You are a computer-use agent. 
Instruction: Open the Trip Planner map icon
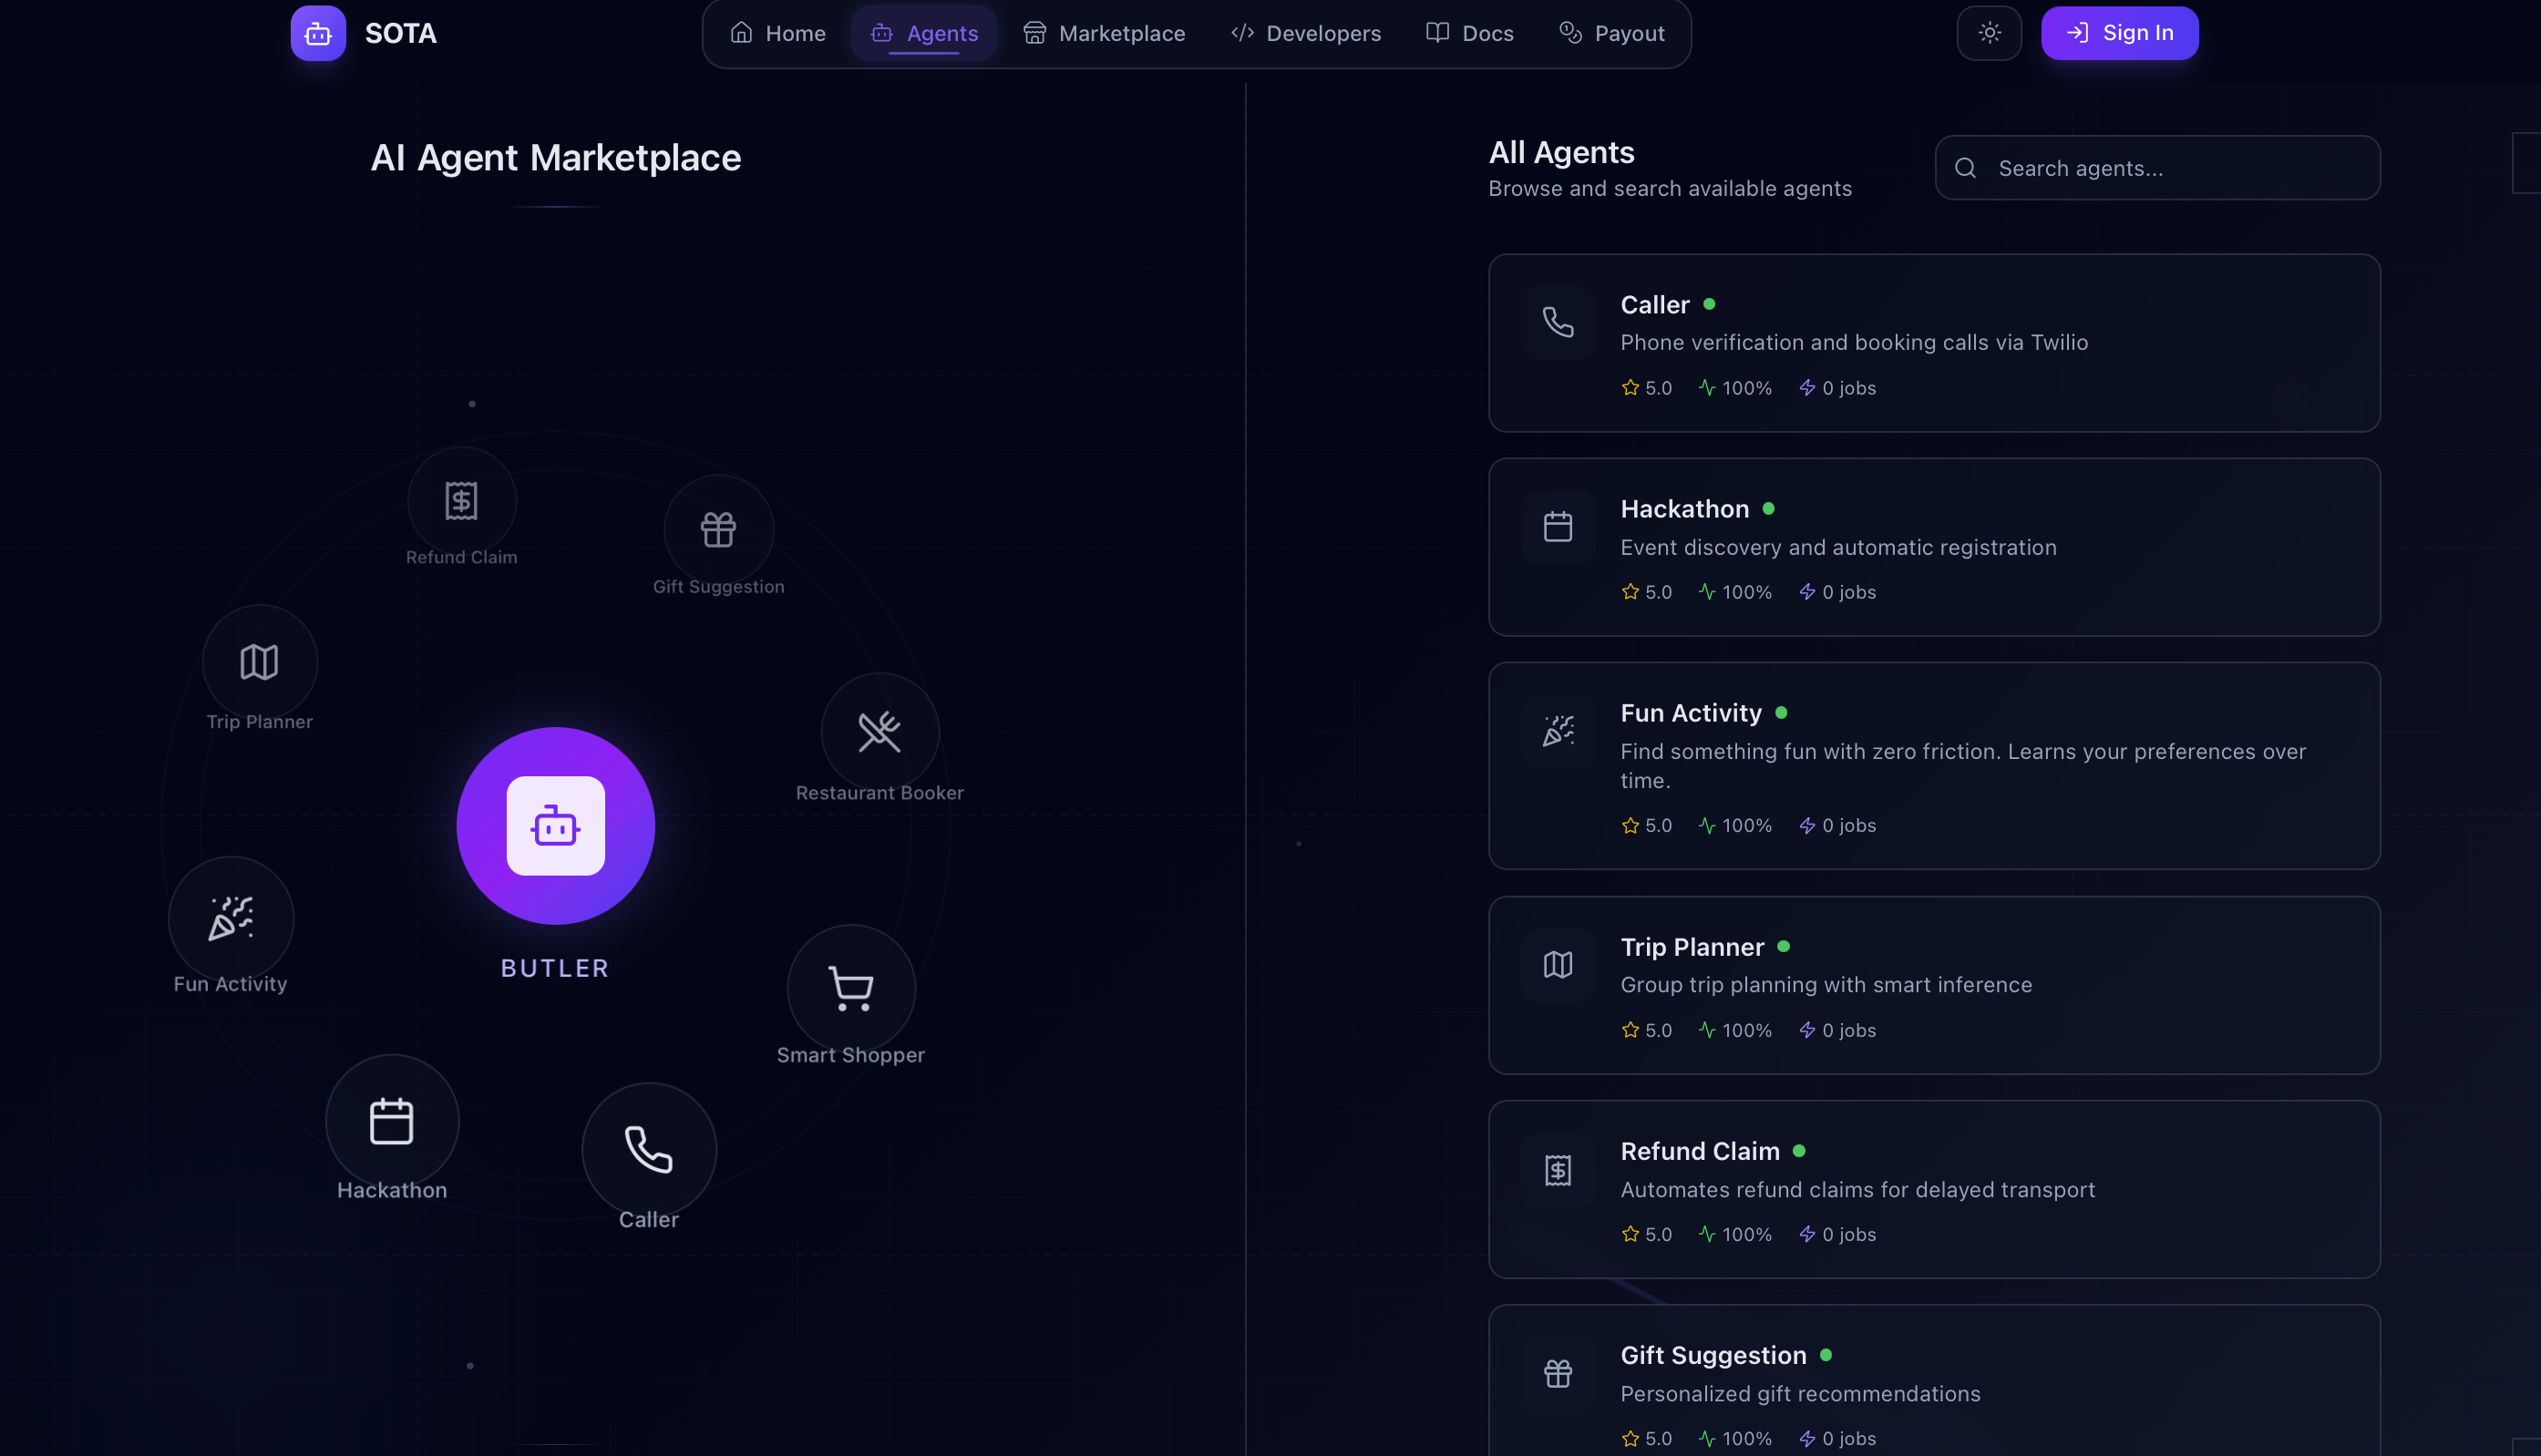pos(259,662)
